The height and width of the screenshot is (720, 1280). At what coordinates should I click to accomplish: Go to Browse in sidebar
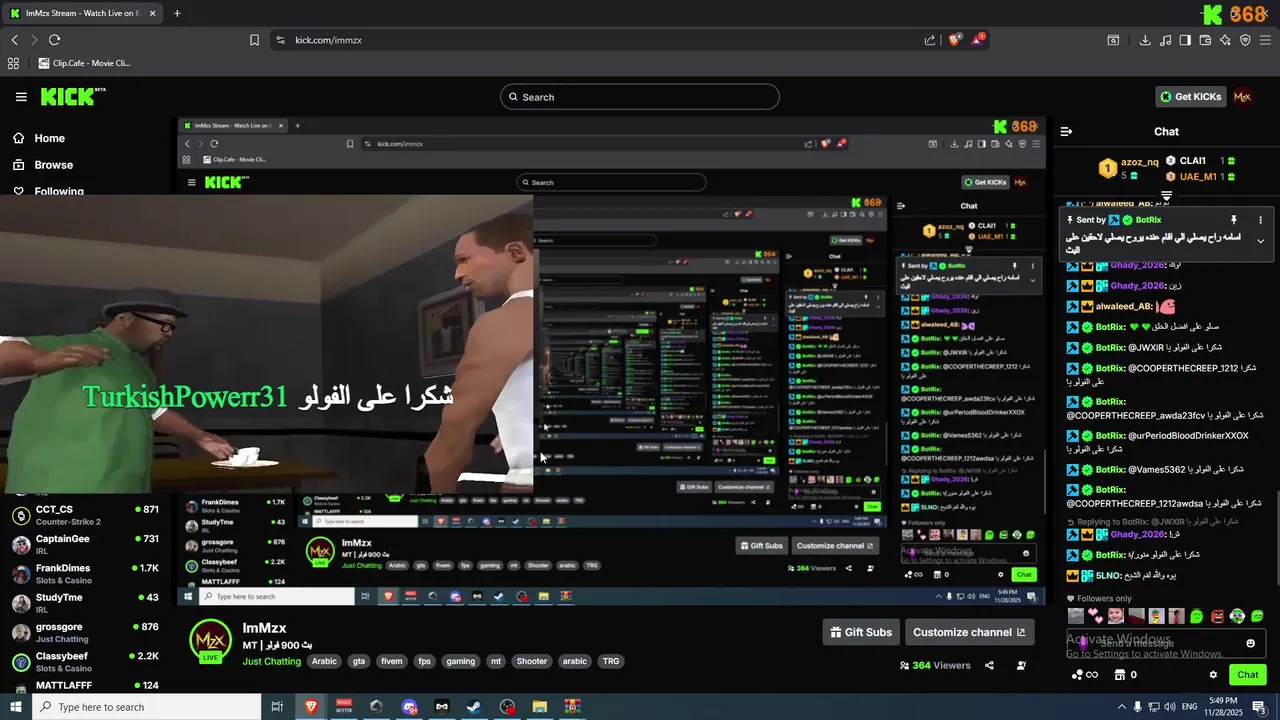click(x=43, y=165)
